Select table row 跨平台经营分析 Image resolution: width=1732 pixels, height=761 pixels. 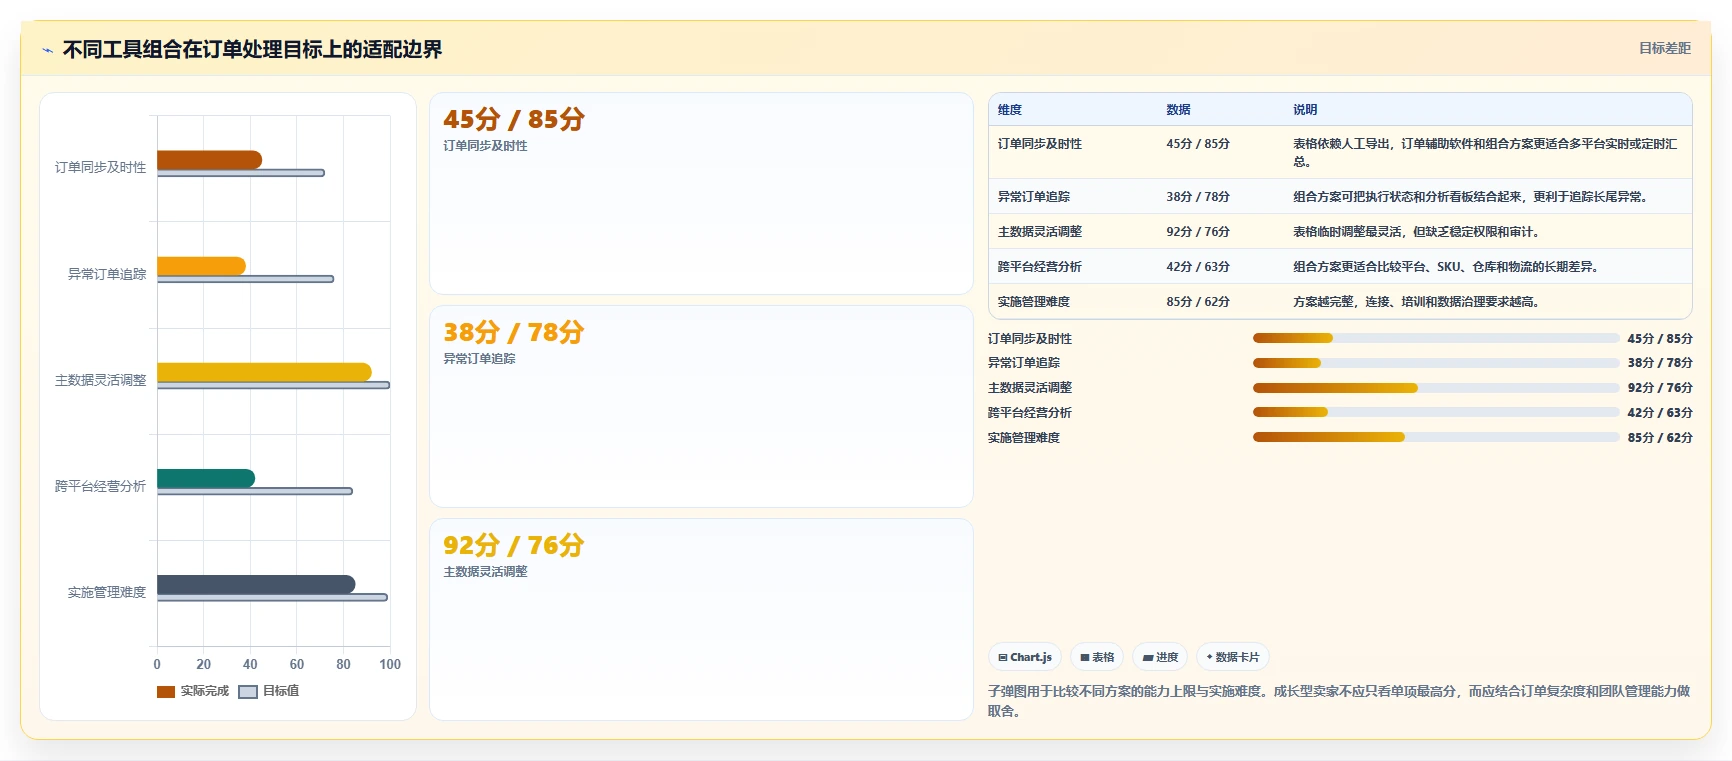coord(1340,267)
